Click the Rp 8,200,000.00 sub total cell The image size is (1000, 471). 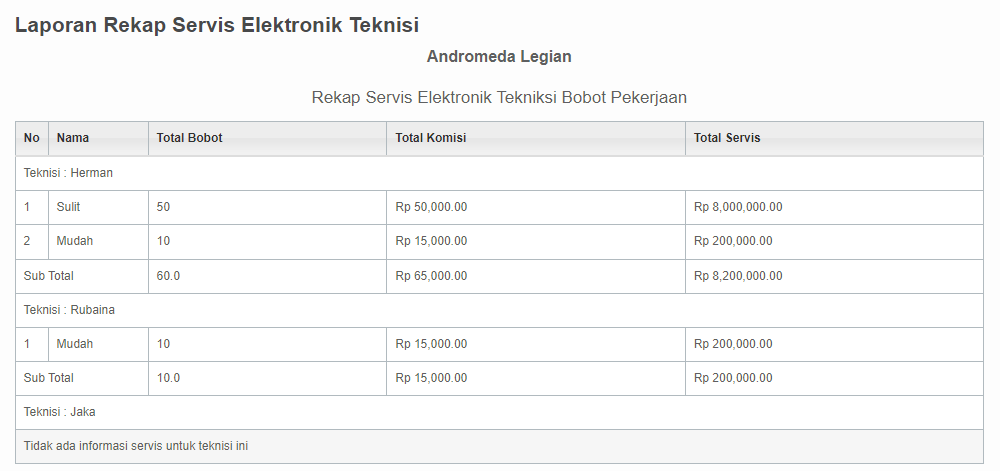[x=834, y=277]
